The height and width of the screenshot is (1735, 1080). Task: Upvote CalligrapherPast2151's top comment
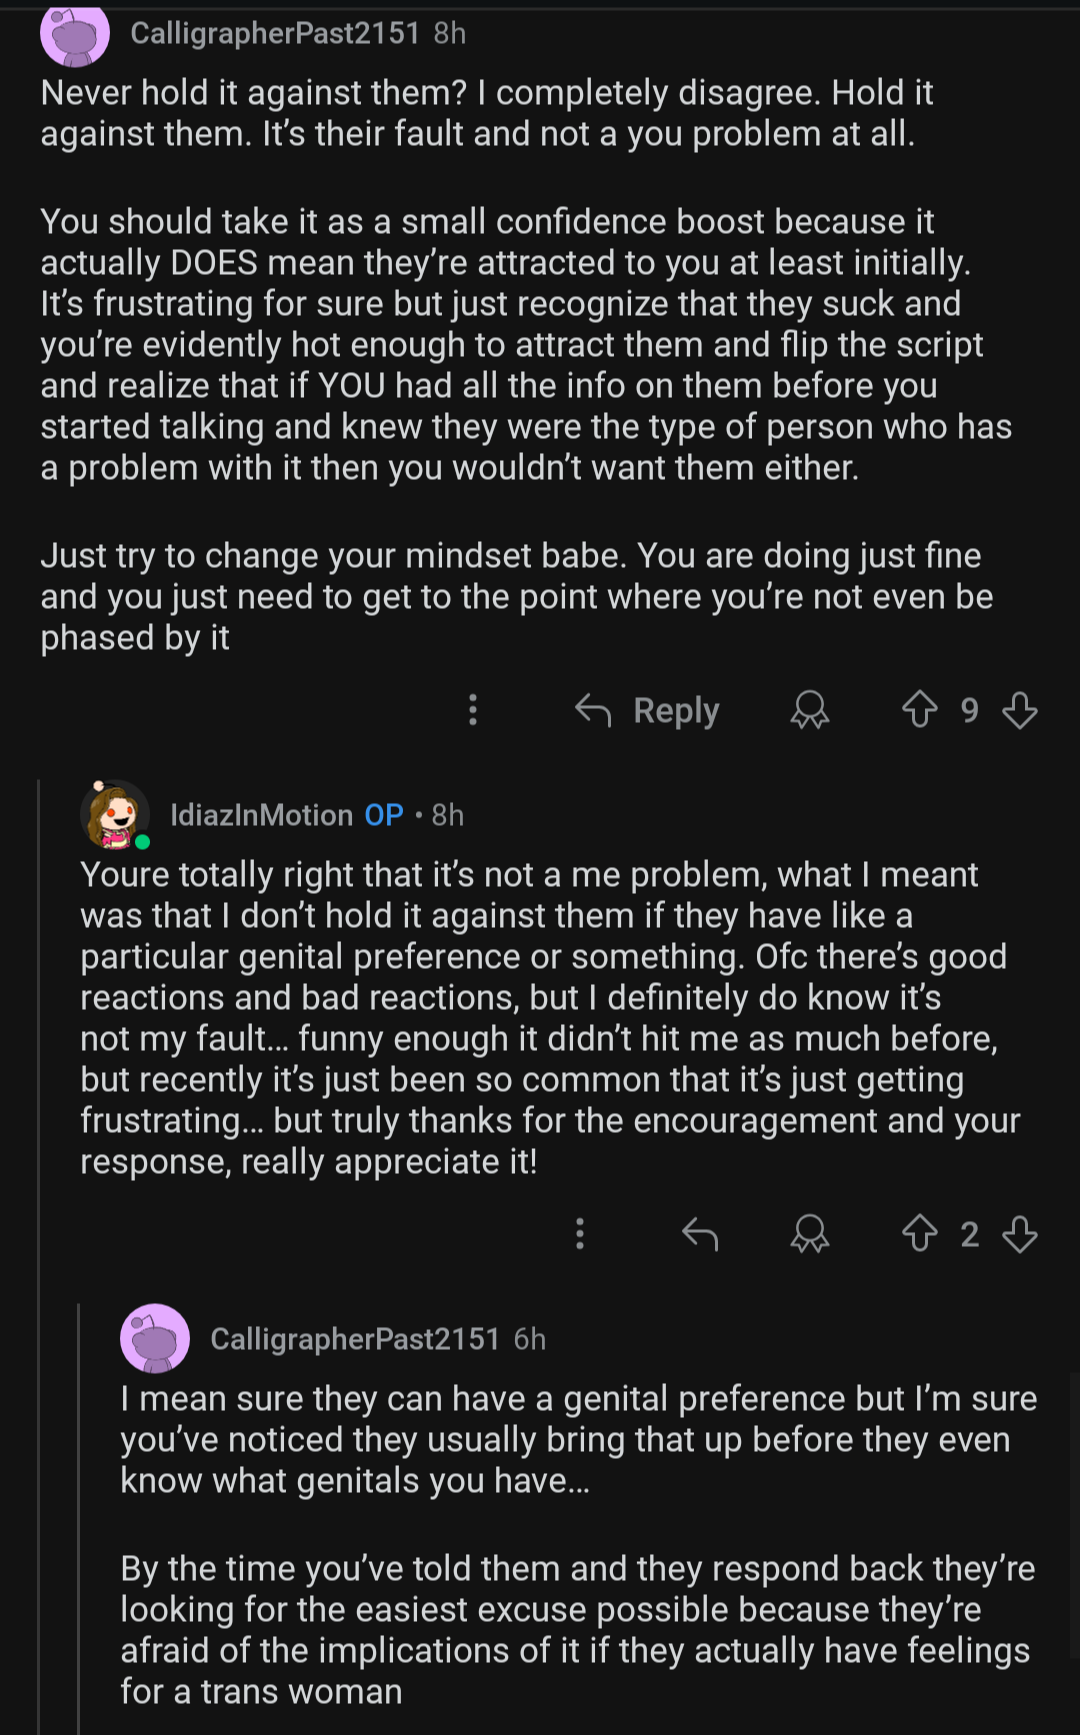920,710
